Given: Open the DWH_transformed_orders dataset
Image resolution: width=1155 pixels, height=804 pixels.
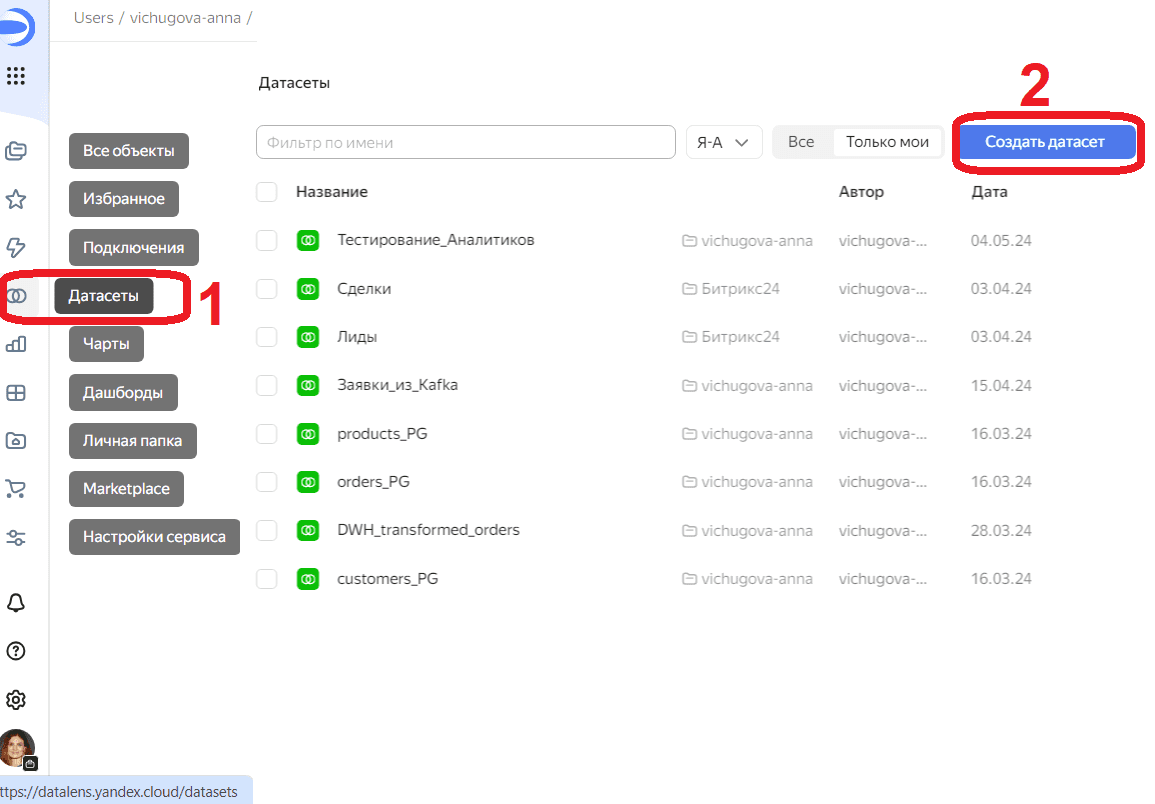Looking at the screenshot, I should [428, 530].
